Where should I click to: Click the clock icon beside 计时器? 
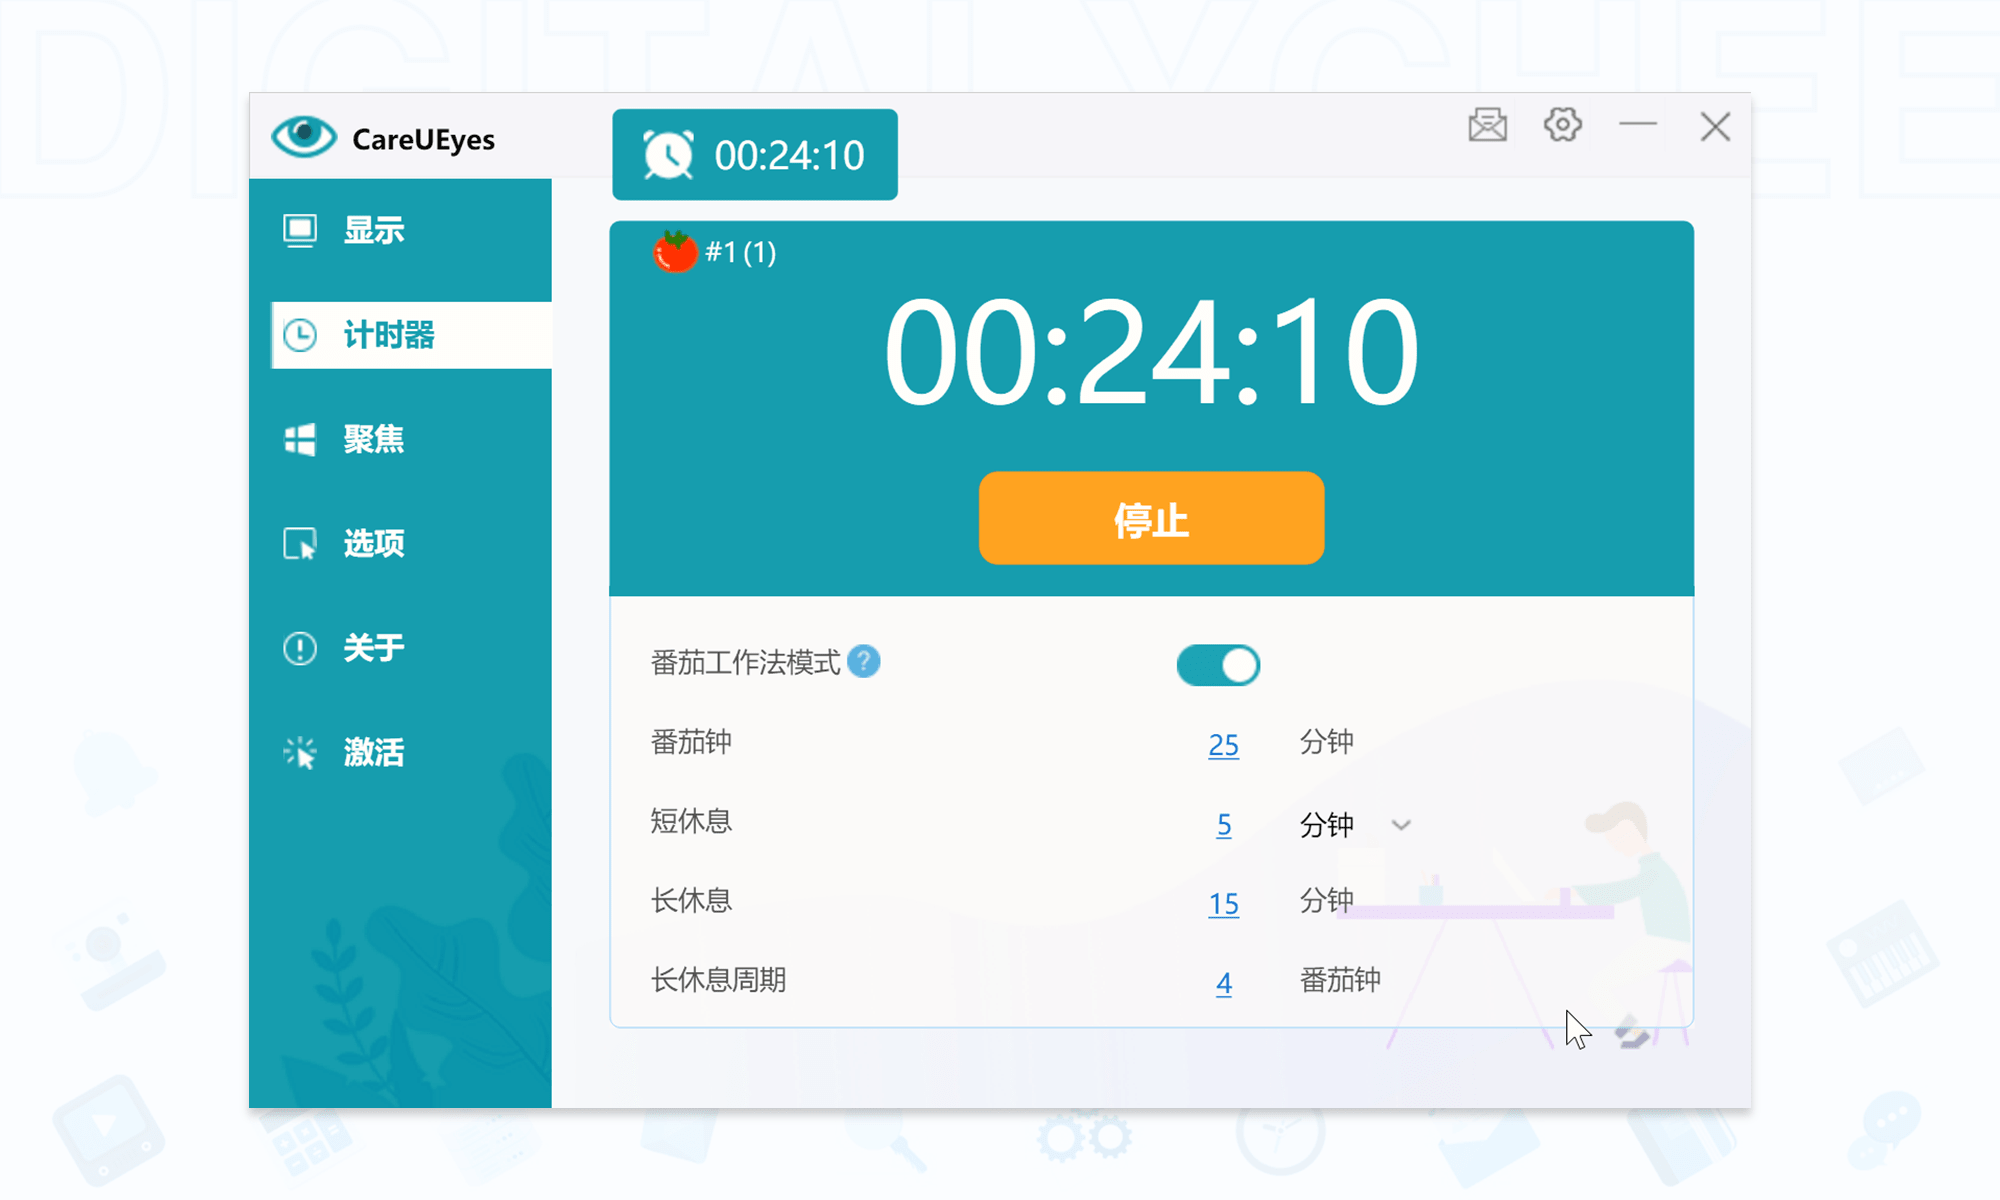pyautogui.click(x=300, y=335)
